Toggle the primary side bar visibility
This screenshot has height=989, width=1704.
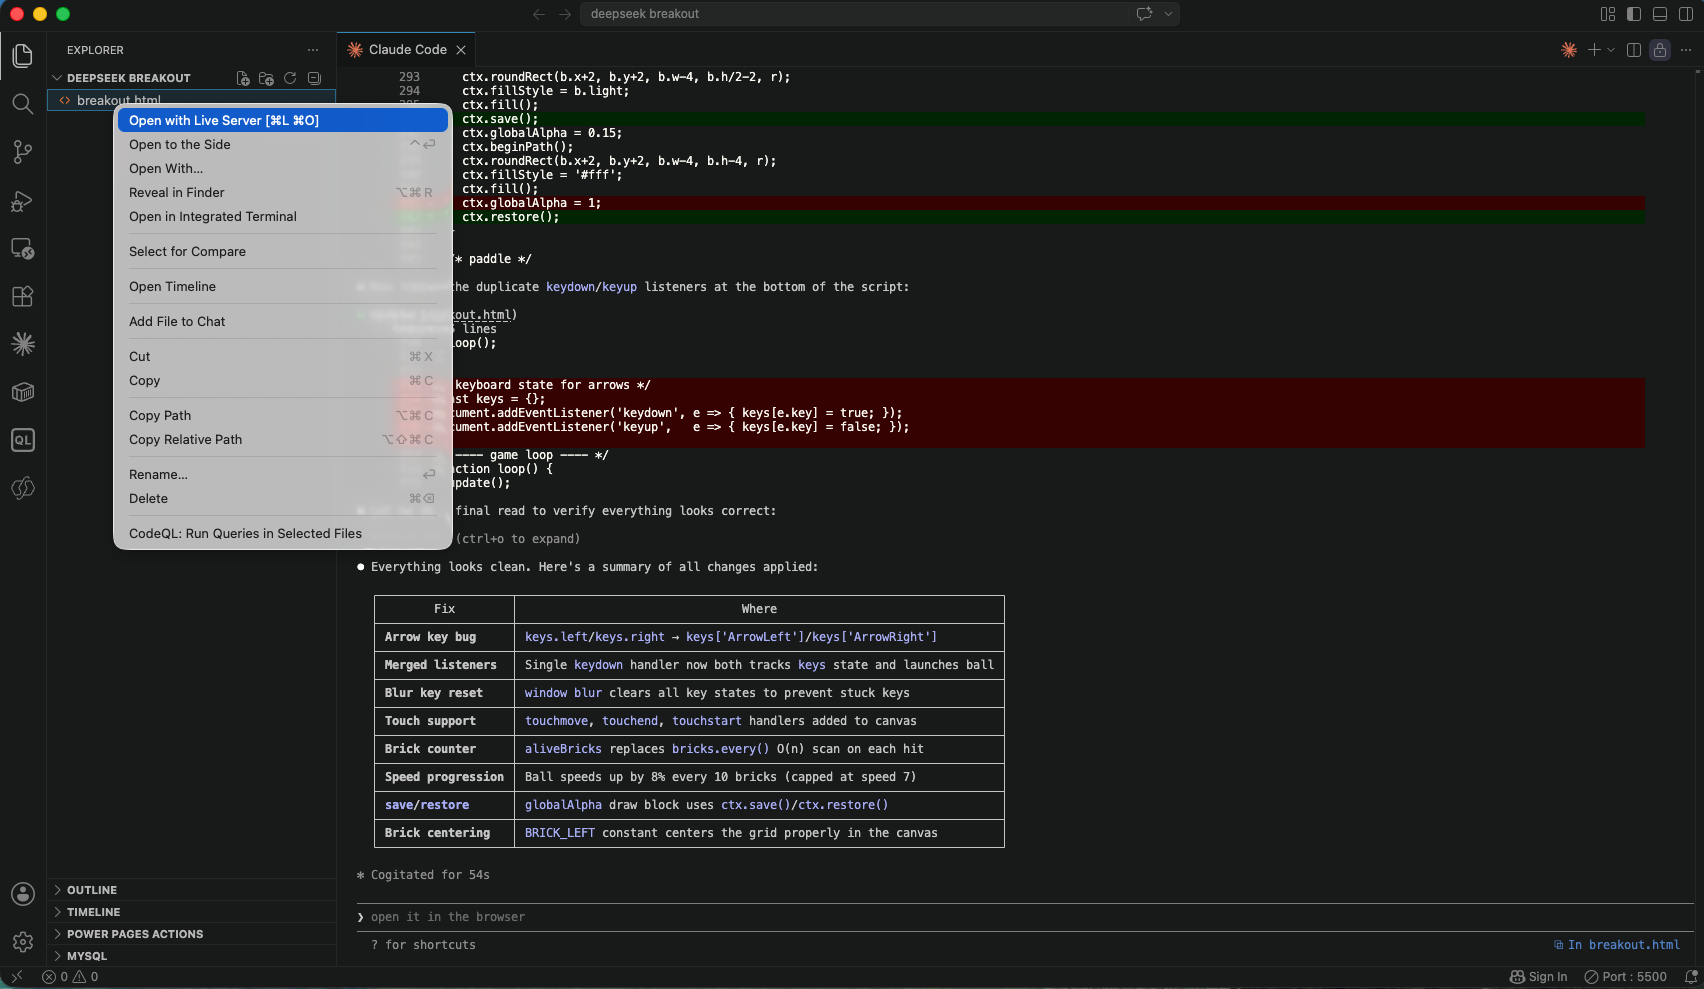coord(1634,14)
